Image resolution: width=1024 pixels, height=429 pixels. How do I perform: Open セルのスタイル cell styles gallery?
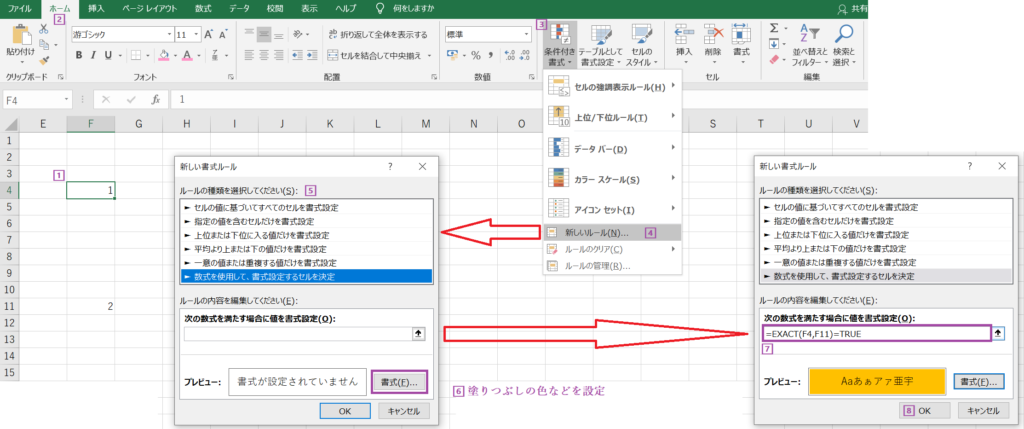point(643,45)
